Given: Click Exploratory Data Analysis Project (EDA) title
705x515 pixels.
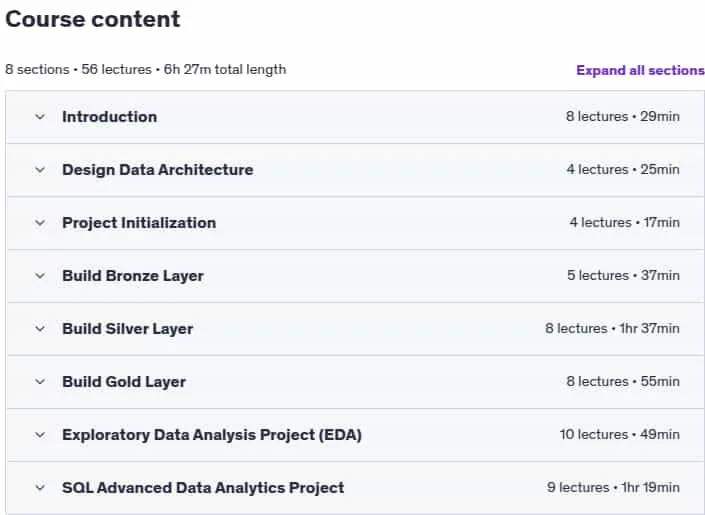Looking at the screenshot, I should pos(212,435).
